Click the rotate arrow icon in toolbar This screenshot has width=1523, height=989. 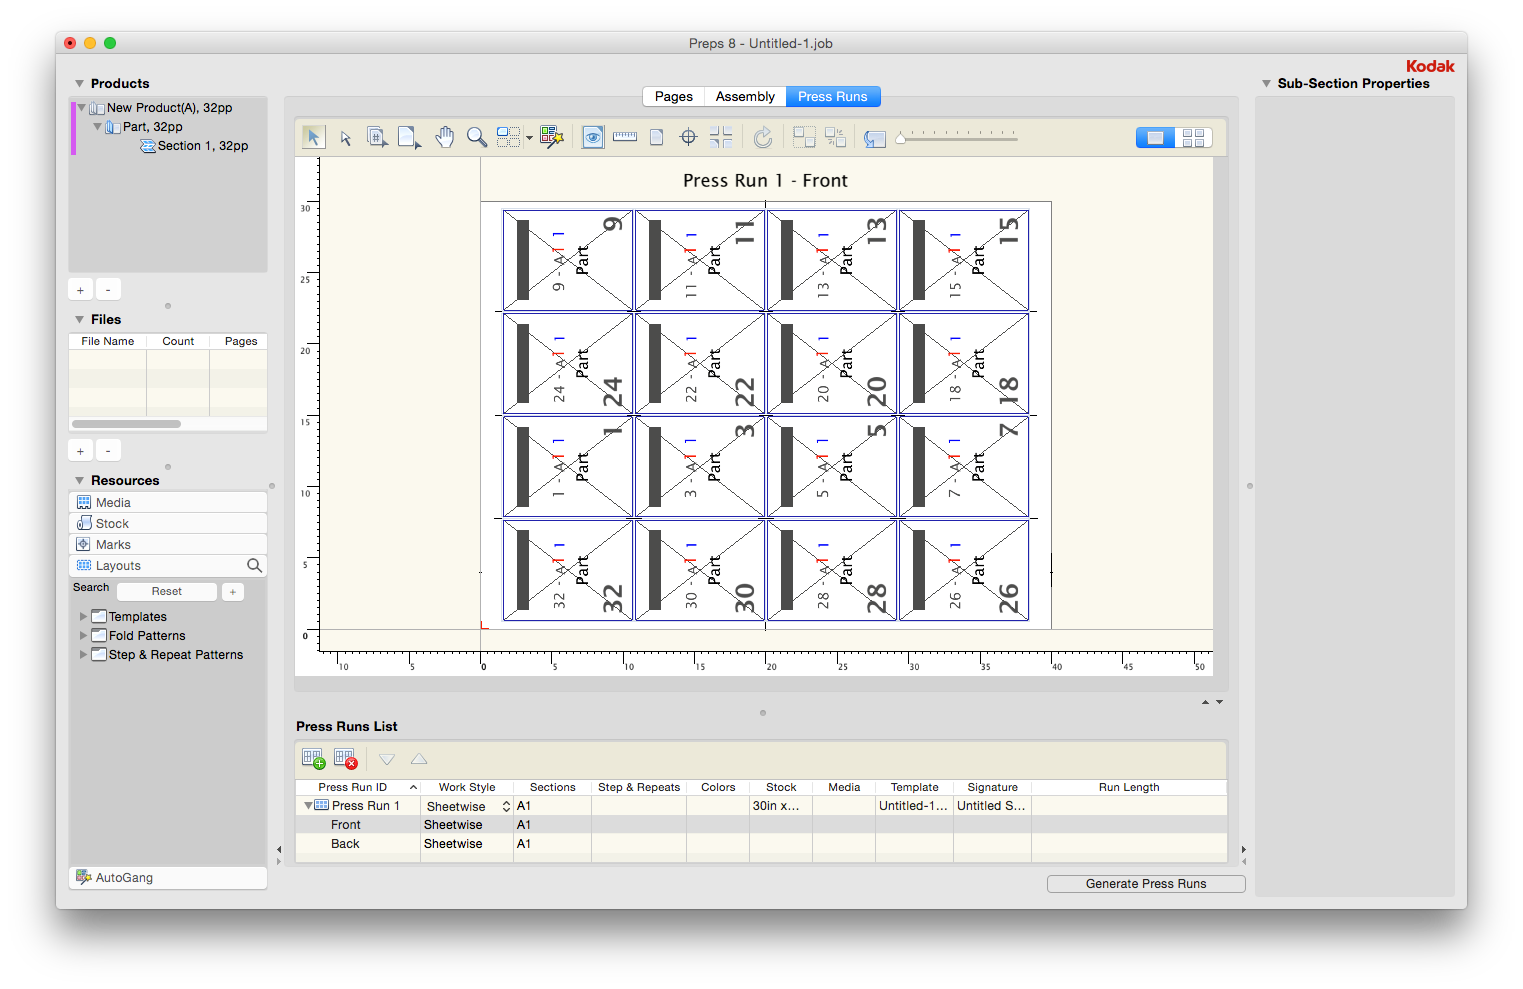(x=763, y=137)
